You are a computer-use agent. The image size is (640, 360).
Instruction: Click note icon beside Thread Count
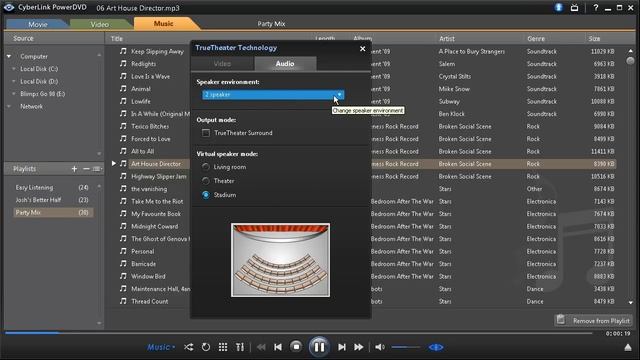[123, 301]
